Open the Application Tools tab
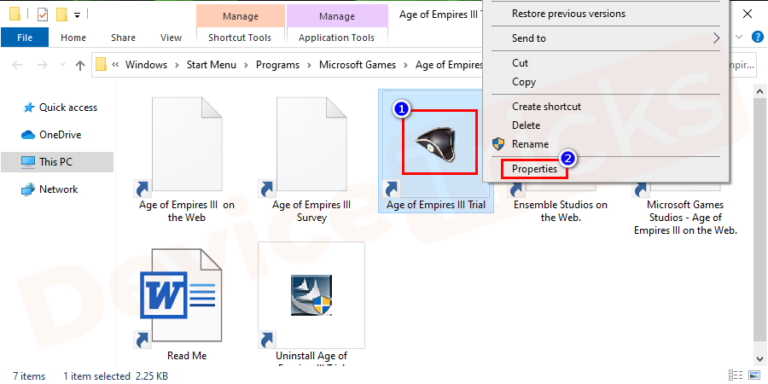This screenshot has width=768, height=384. (x=336, y=37)
